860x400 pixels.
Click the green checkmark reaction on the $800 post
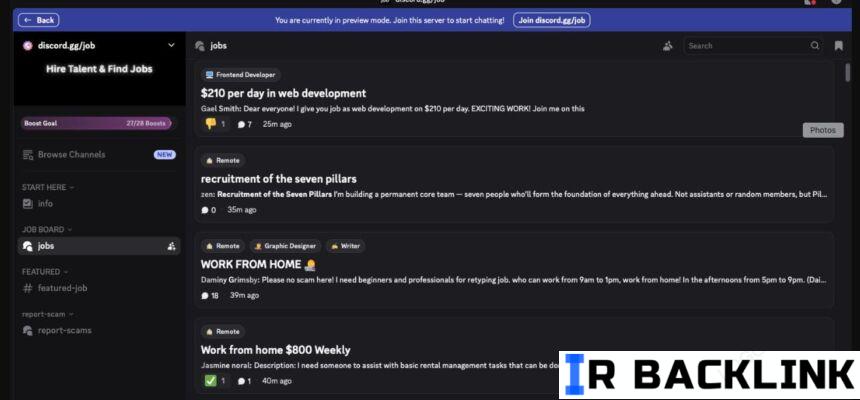tap(215, 380)
